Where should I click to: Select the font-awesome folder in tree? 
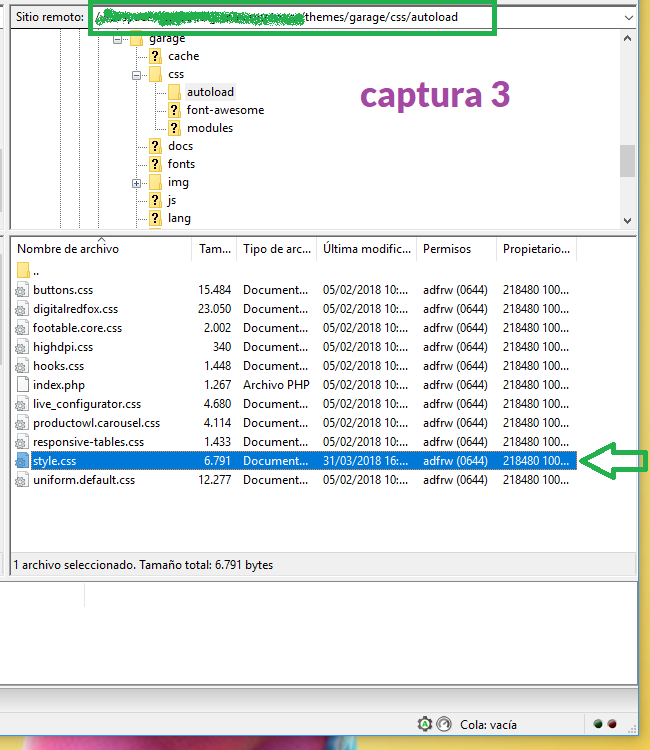click(x=225, y=110)
